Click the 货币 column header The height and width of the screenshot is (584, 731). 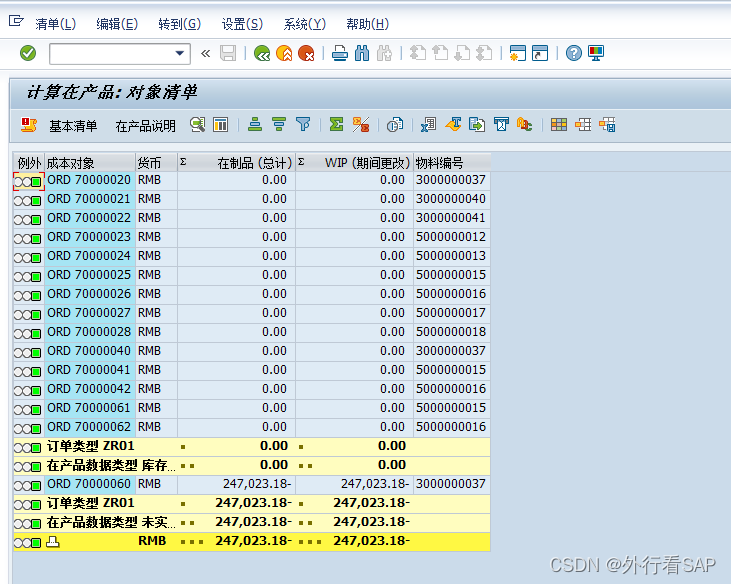156,163
